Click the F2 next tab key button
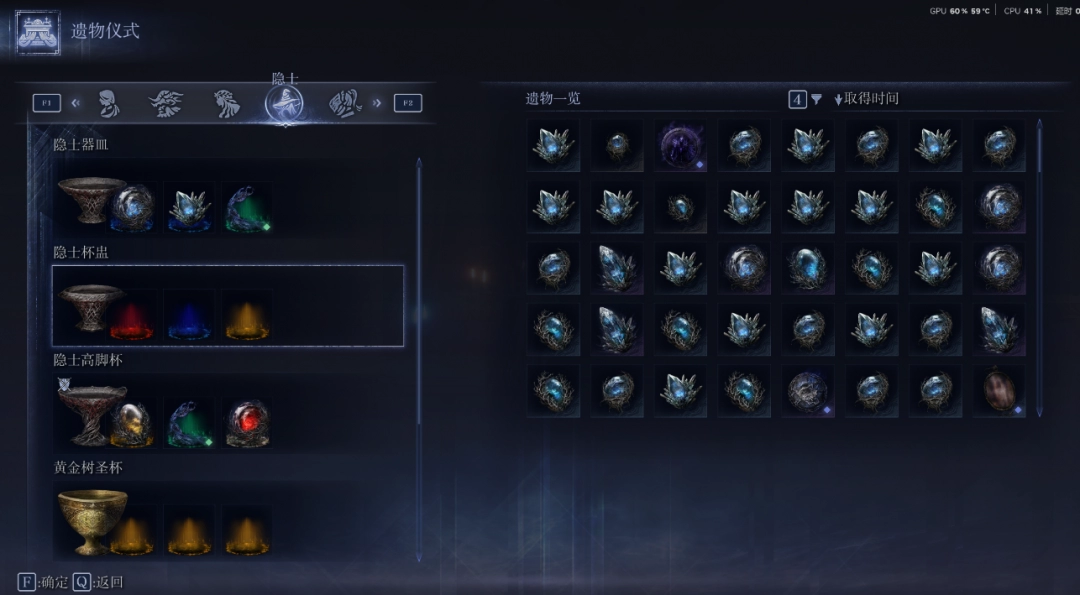 408,103
